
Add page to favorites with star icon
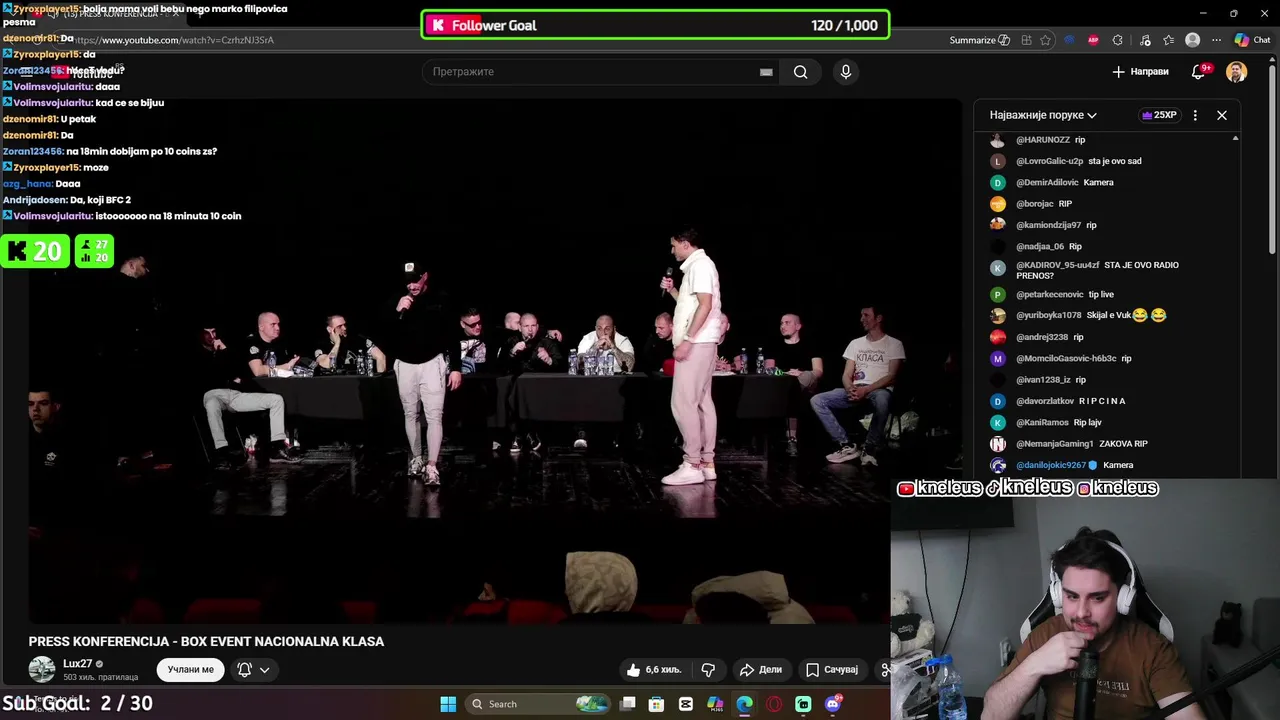click(1045, 40)
